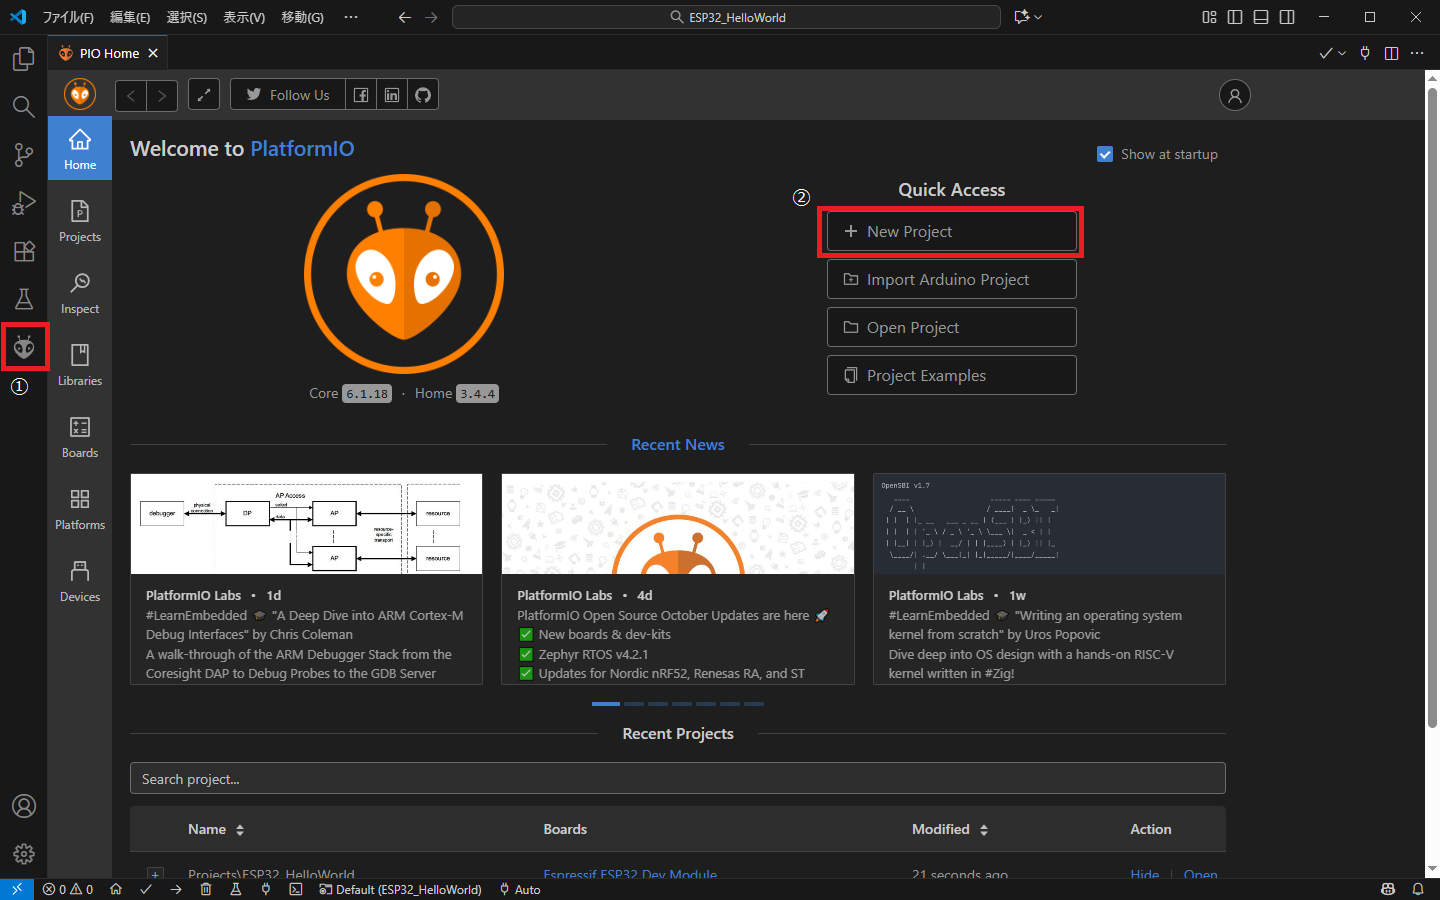The width and height of the screenshot is (1440, 900).
Task: Close the PIO Home tab
Action: point(153,53)
